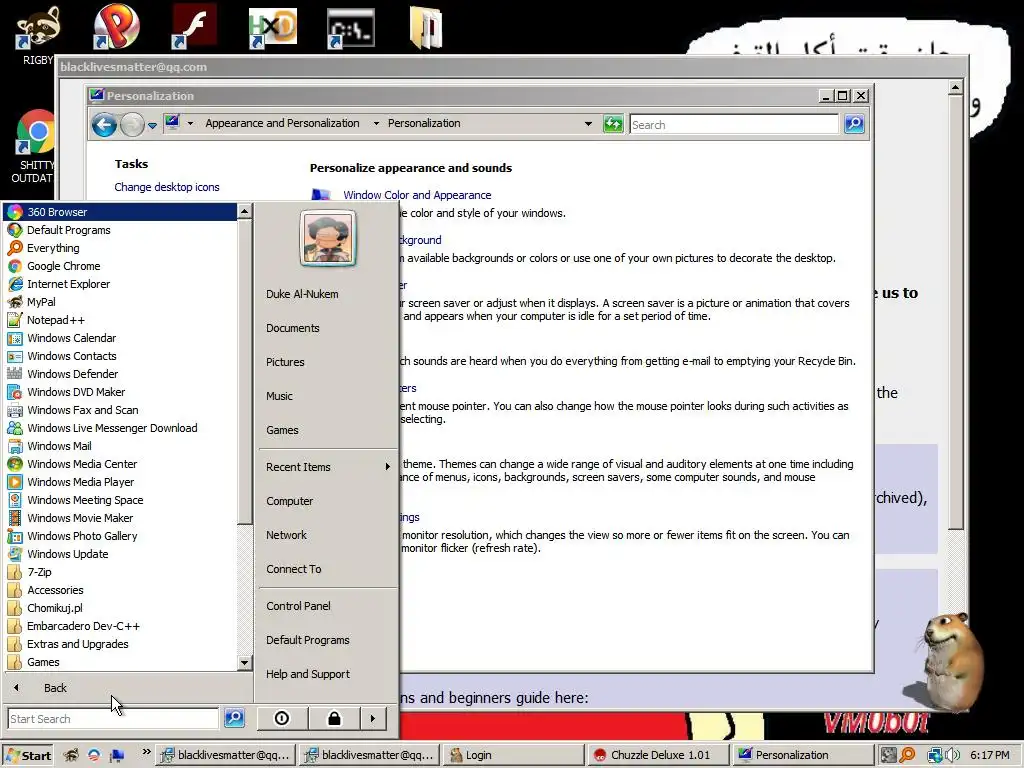Open shutdown options arrow next to lock

click(373, 718)
